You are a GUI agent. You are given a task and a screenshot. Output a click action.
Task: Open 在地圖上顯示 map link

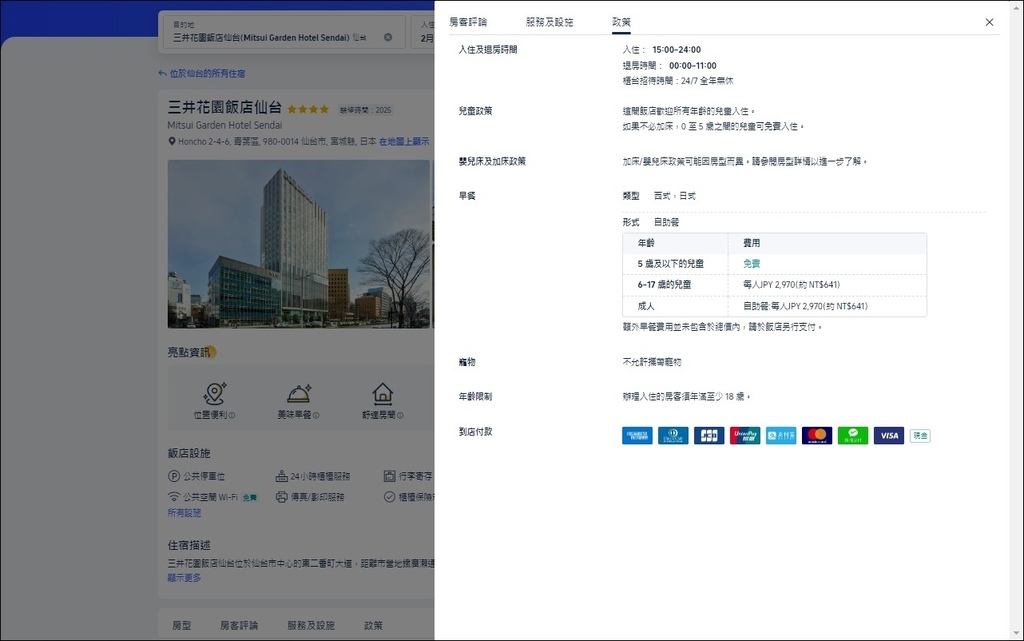pyautogui.click(x=404, y=141)
